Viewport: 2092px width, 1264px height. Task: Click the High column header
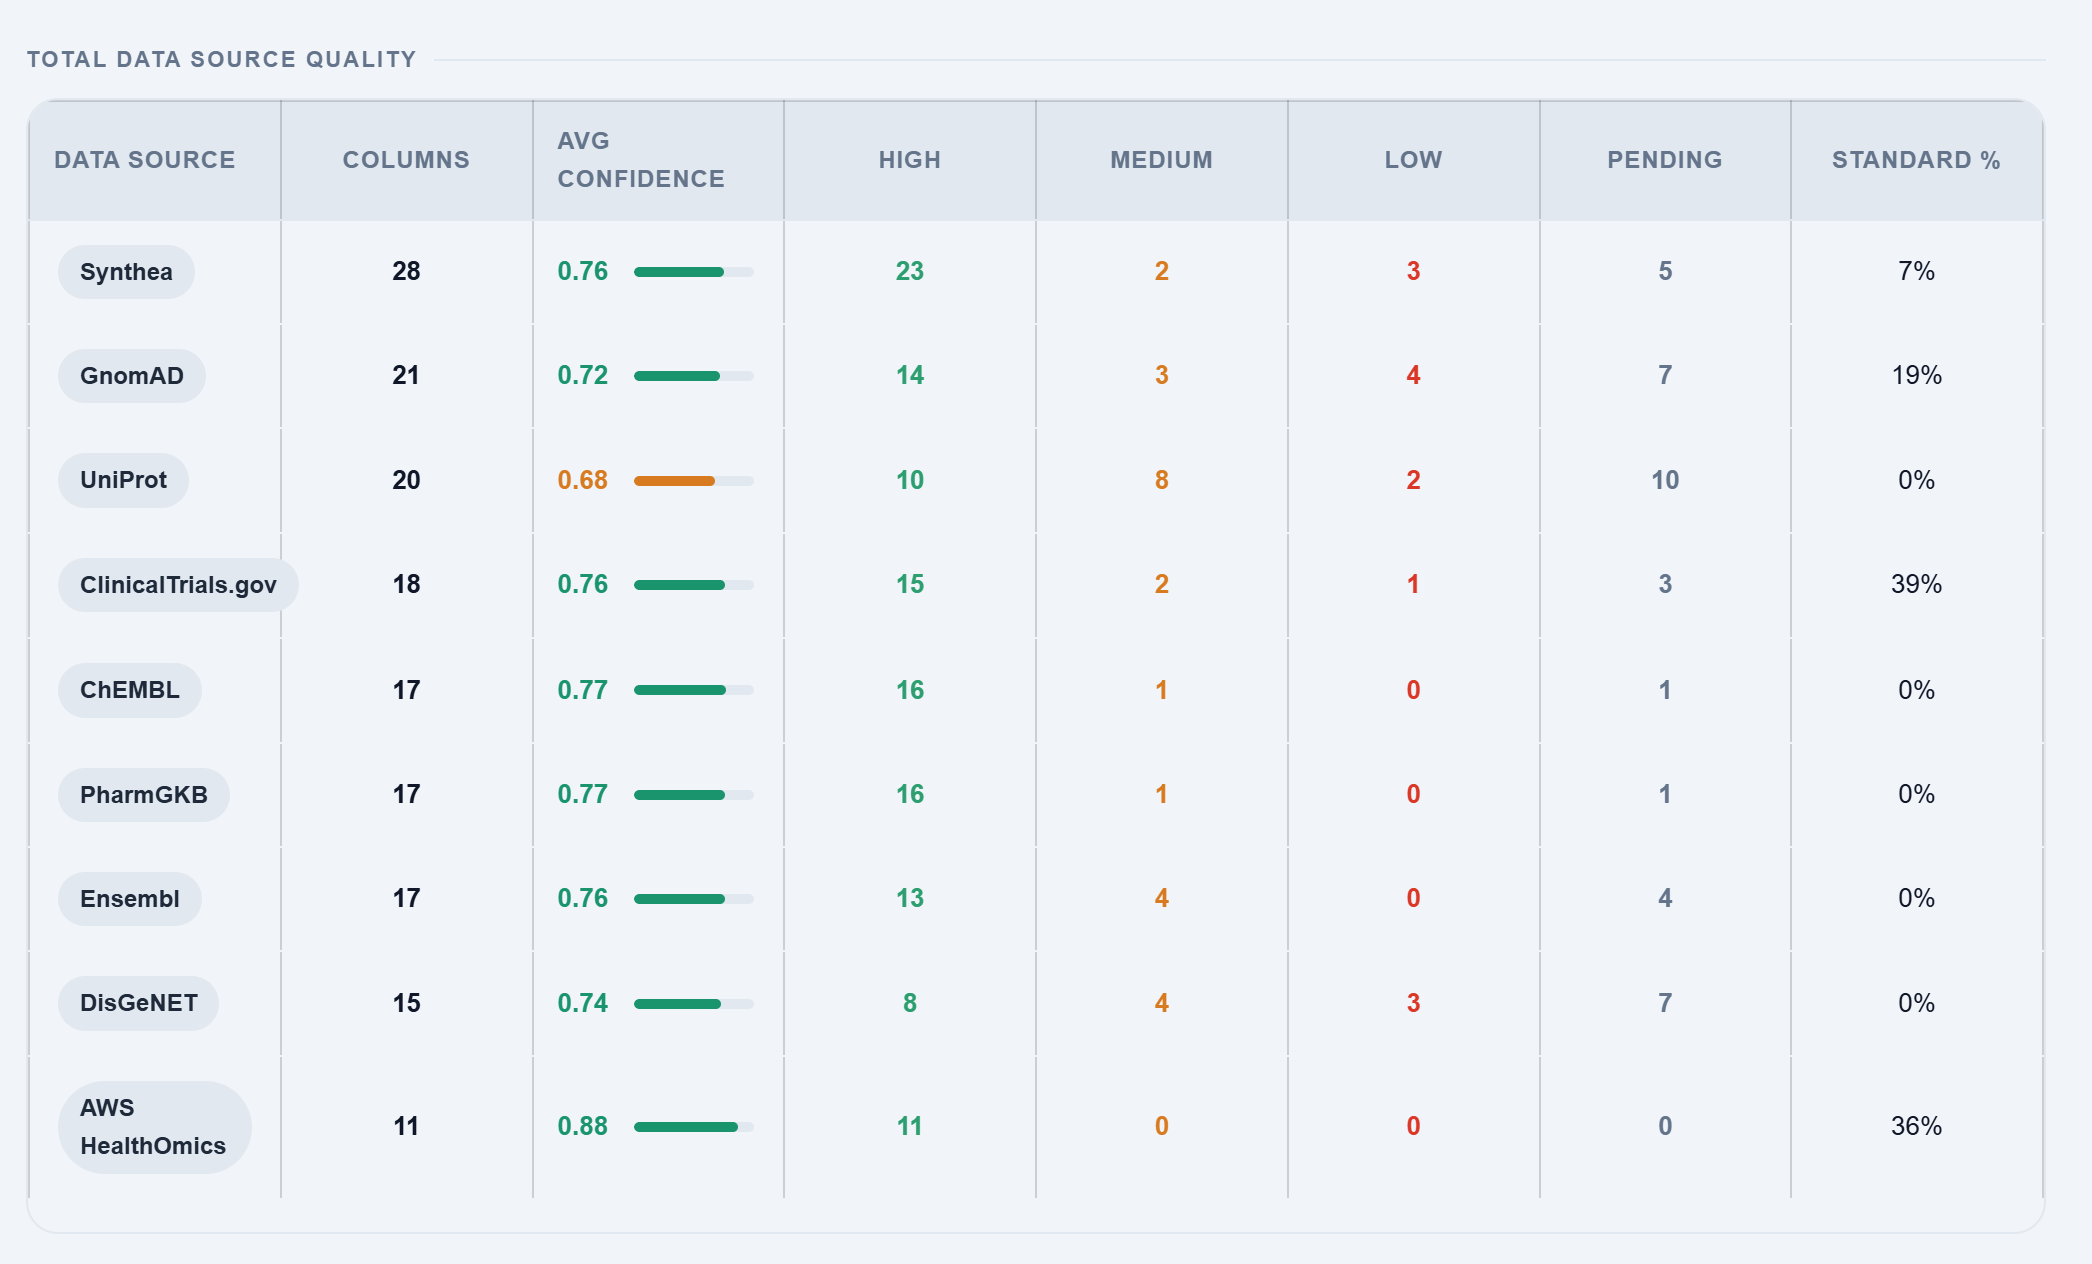[x=910, y=160]
